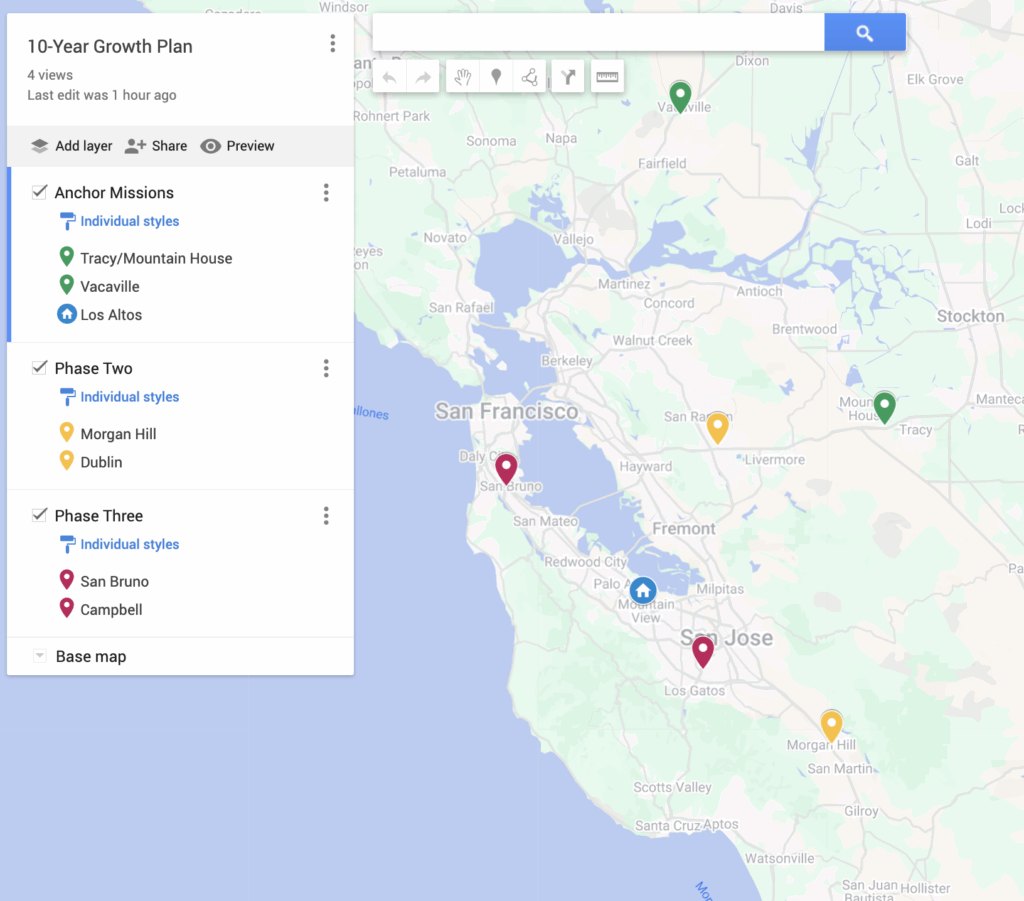The height and width of the screenshot is (901, 1024).
Task: Select the Add directions tool
Action: point(568,77)
